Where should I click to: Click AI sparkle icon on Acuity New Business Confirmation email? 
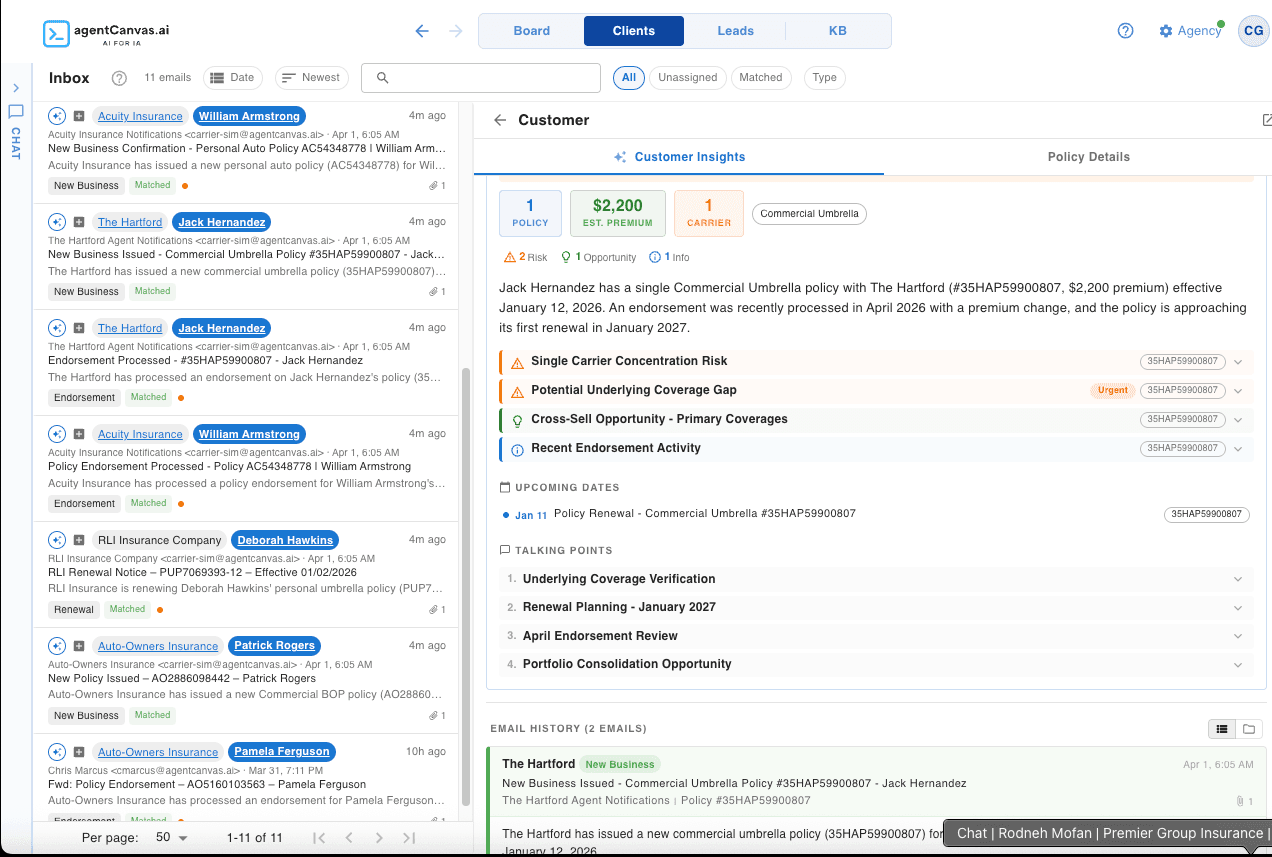pos(57,116)
